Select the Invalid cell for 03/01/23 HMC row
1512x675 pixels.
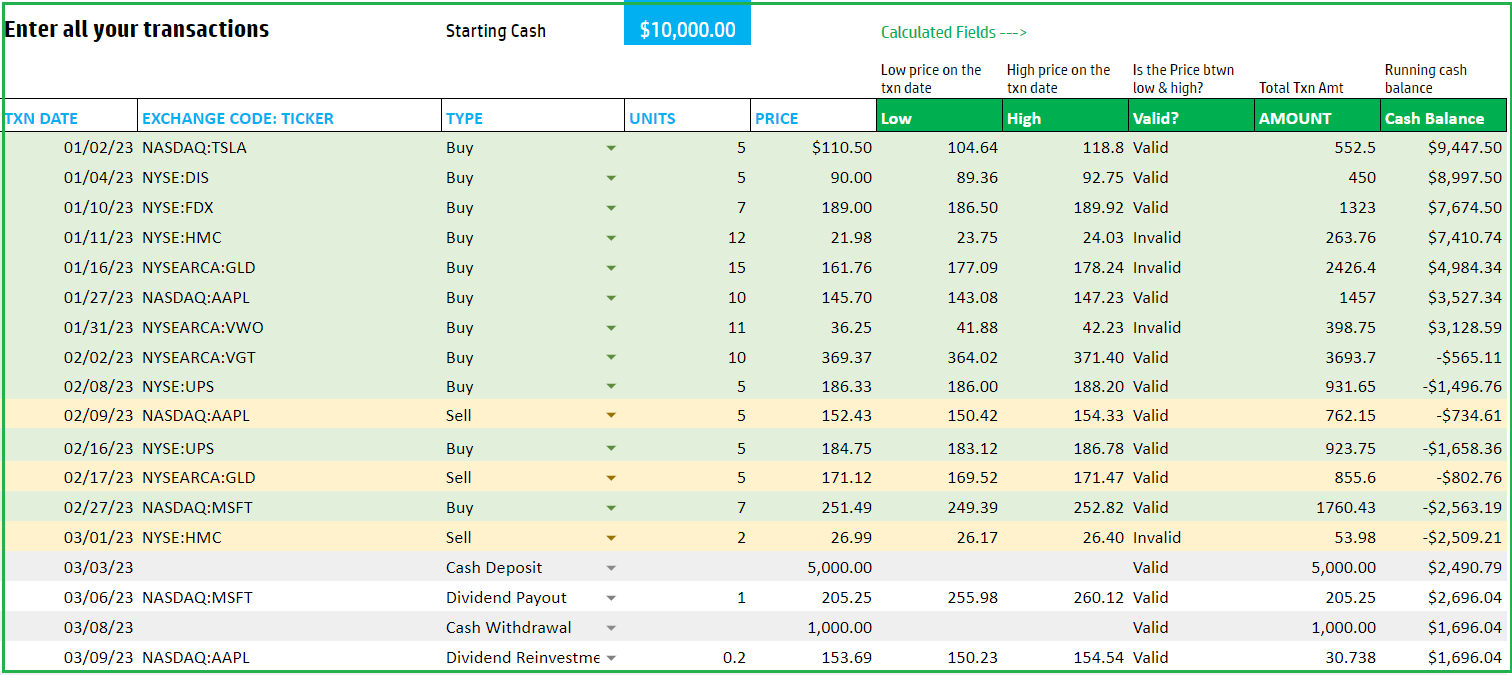click(1191, 538)
